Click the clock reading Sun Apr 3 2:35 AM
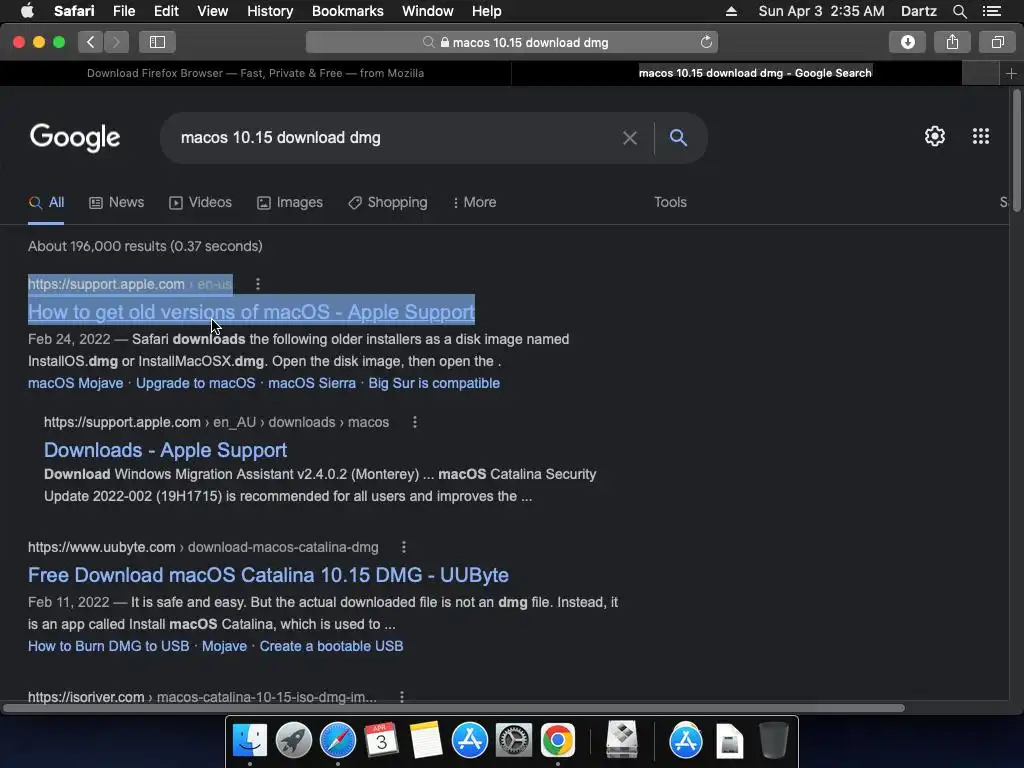Screen dimensions: 1024x768 821,11
